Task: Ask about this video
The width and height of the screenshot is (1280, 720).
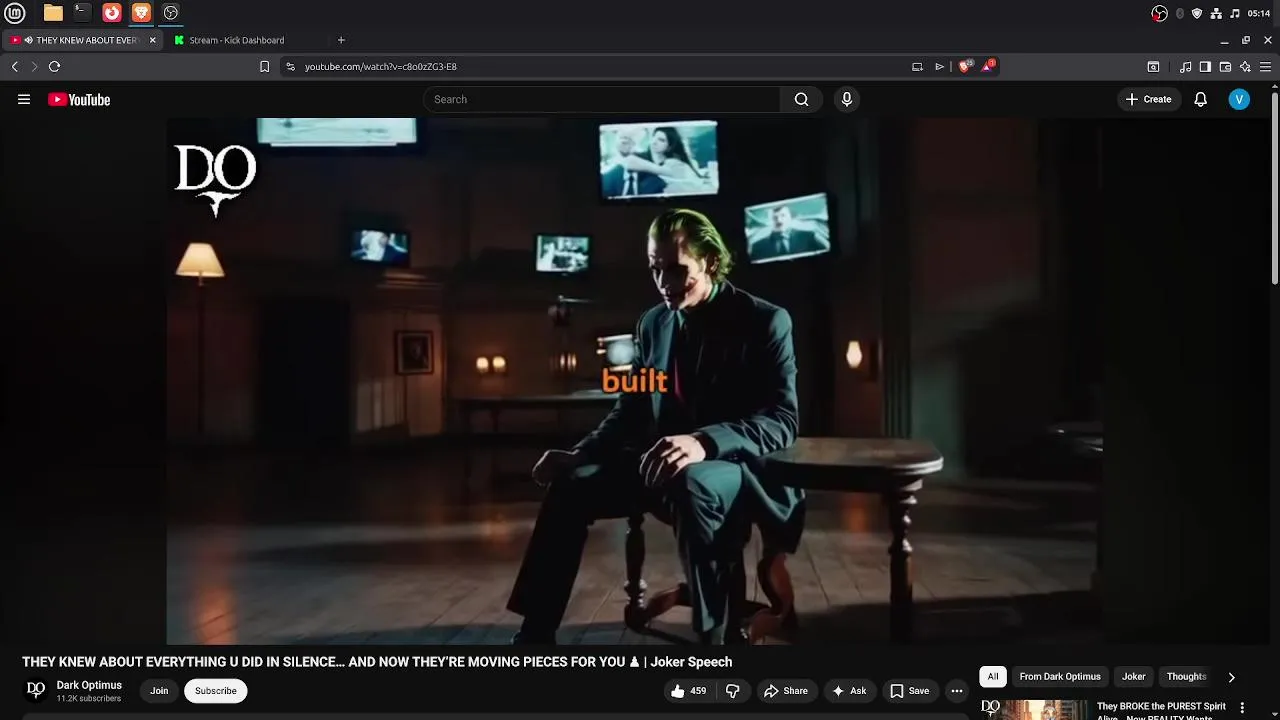Action: pos(849,691)
